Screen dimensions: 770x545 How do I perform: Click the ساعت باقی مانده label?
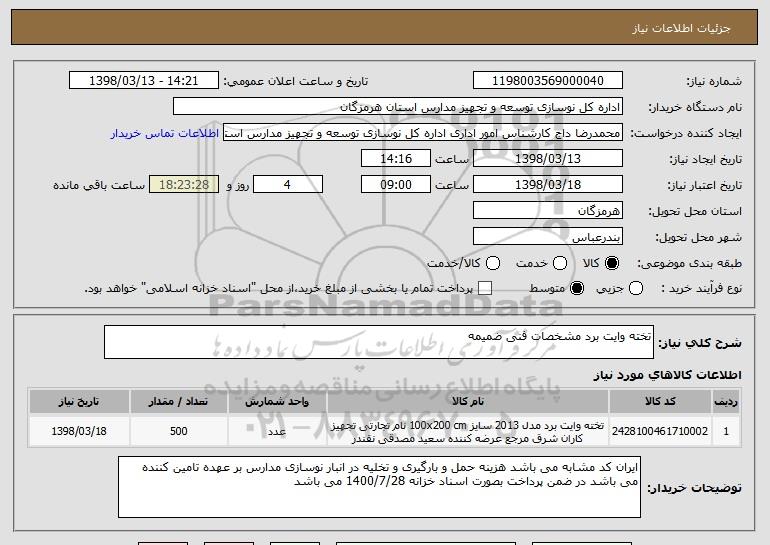click(x=99, y=185)
